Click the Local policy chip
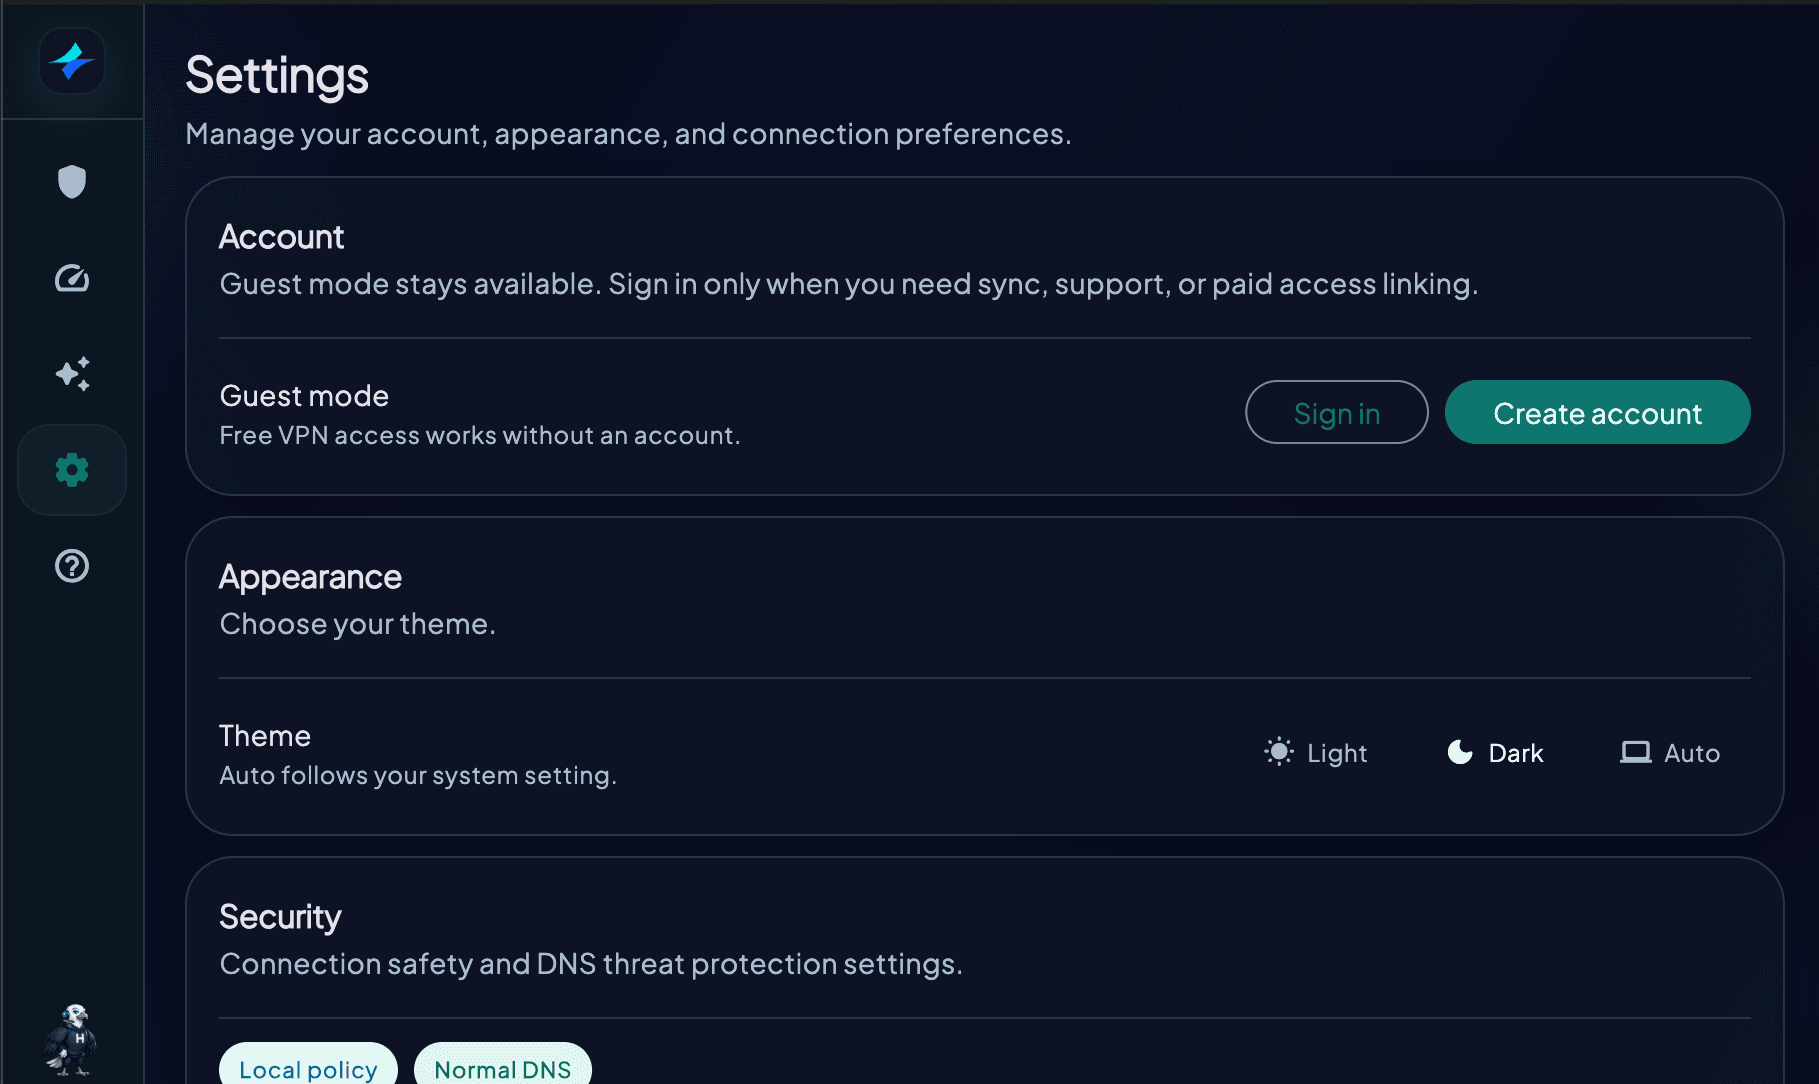This screenshot has height=1084, width=1819. (308, 1064)
